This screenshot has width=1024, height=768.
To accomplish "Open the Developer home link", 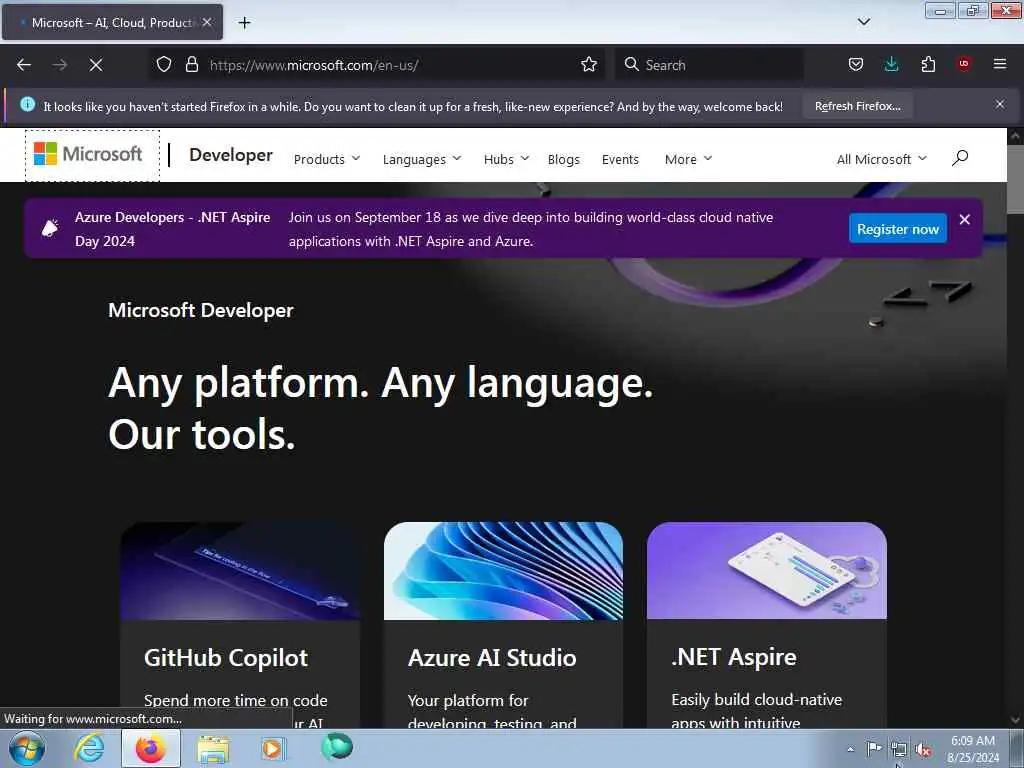I will pyautogui.click(x=231, y=155).
